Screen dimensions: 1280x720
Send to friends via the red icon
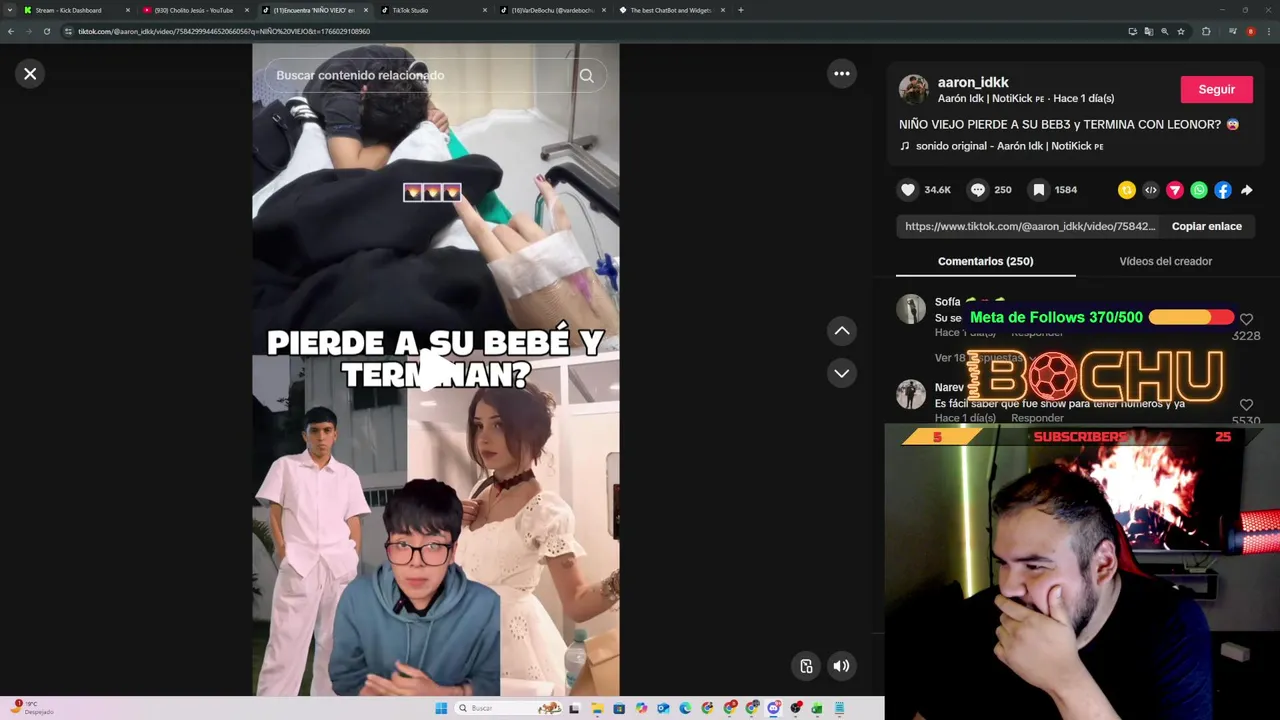pos(1175,190)
